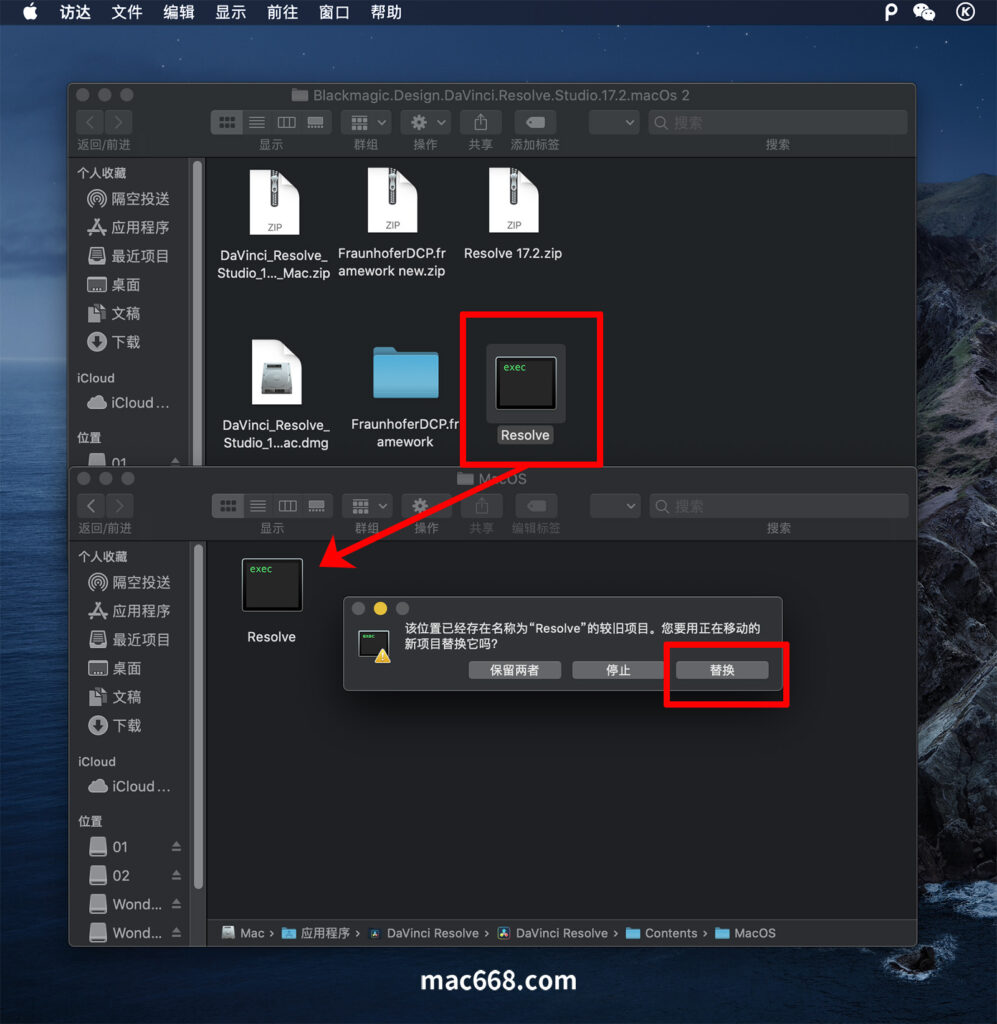
Task: Click the WeChat icon in the menu bar
Action: (924, 12)
